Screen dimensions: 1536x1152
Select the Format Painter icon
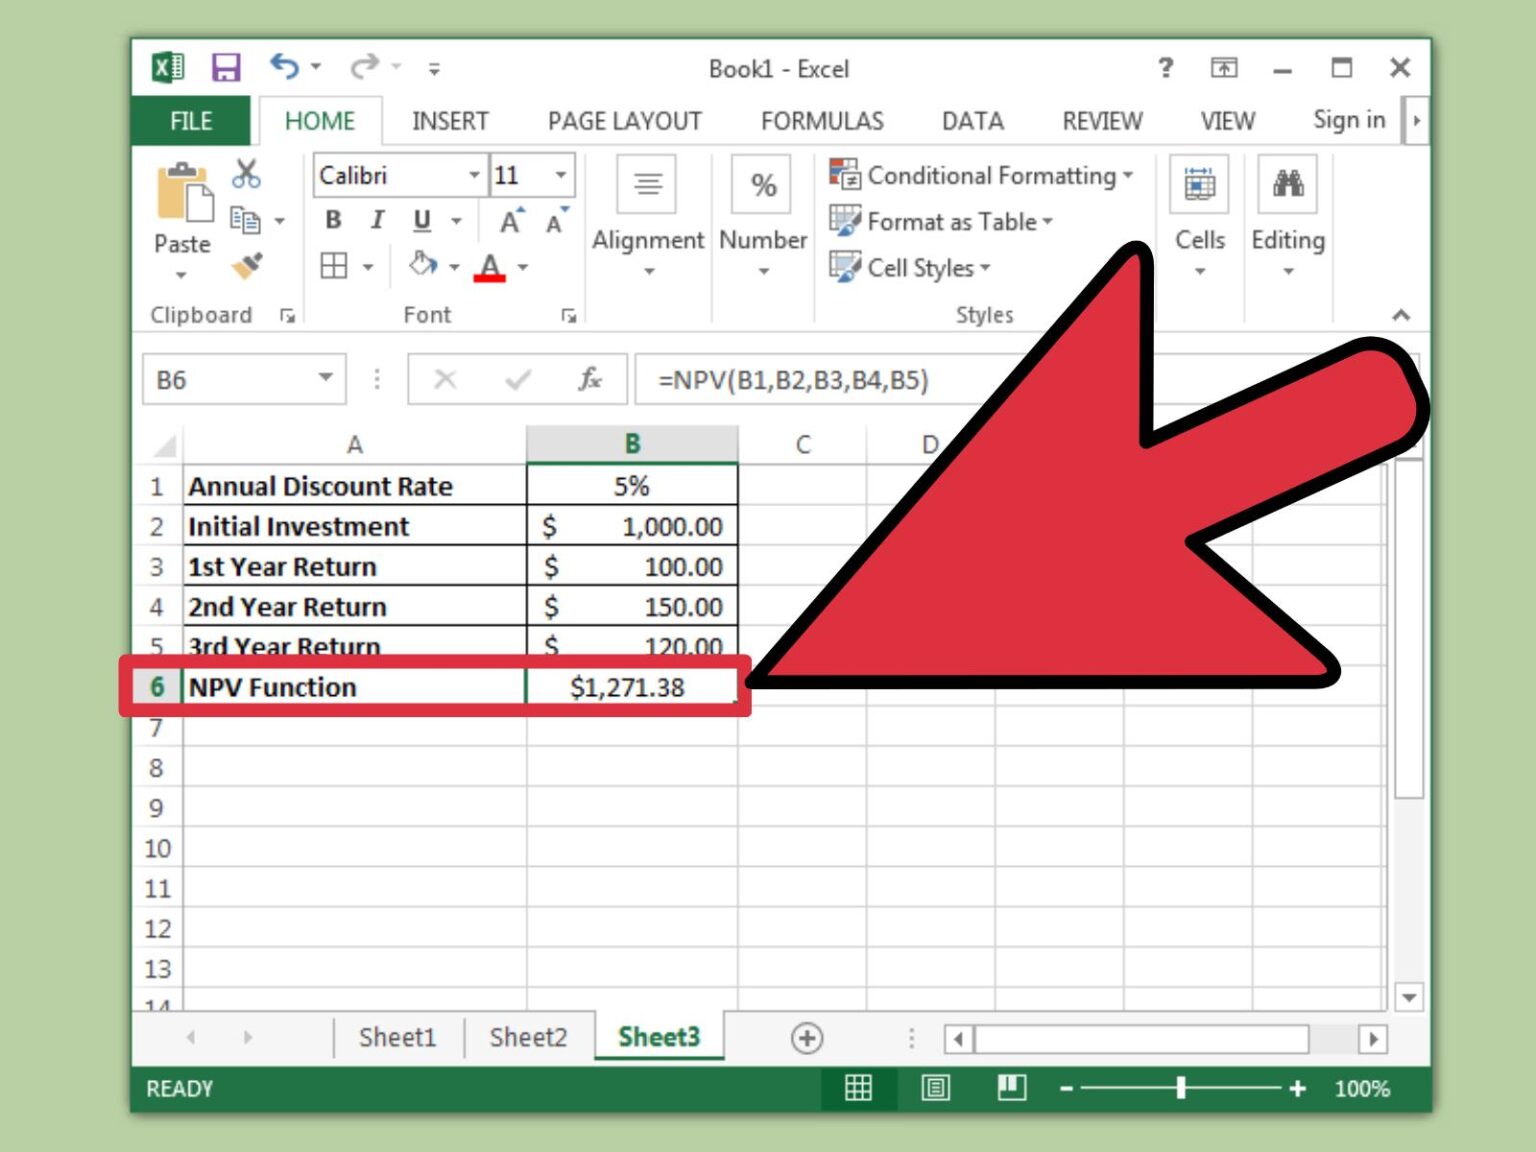[x=246, y=265]
